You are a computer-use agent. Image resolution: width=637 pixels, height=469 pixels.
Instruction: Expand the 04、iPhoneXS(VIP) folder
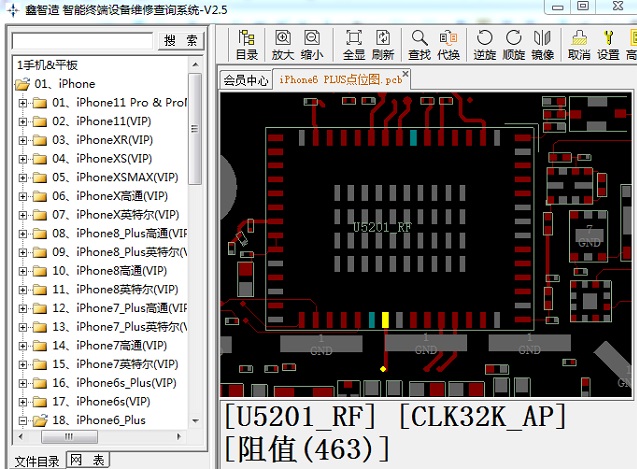[x=23, y=159]
